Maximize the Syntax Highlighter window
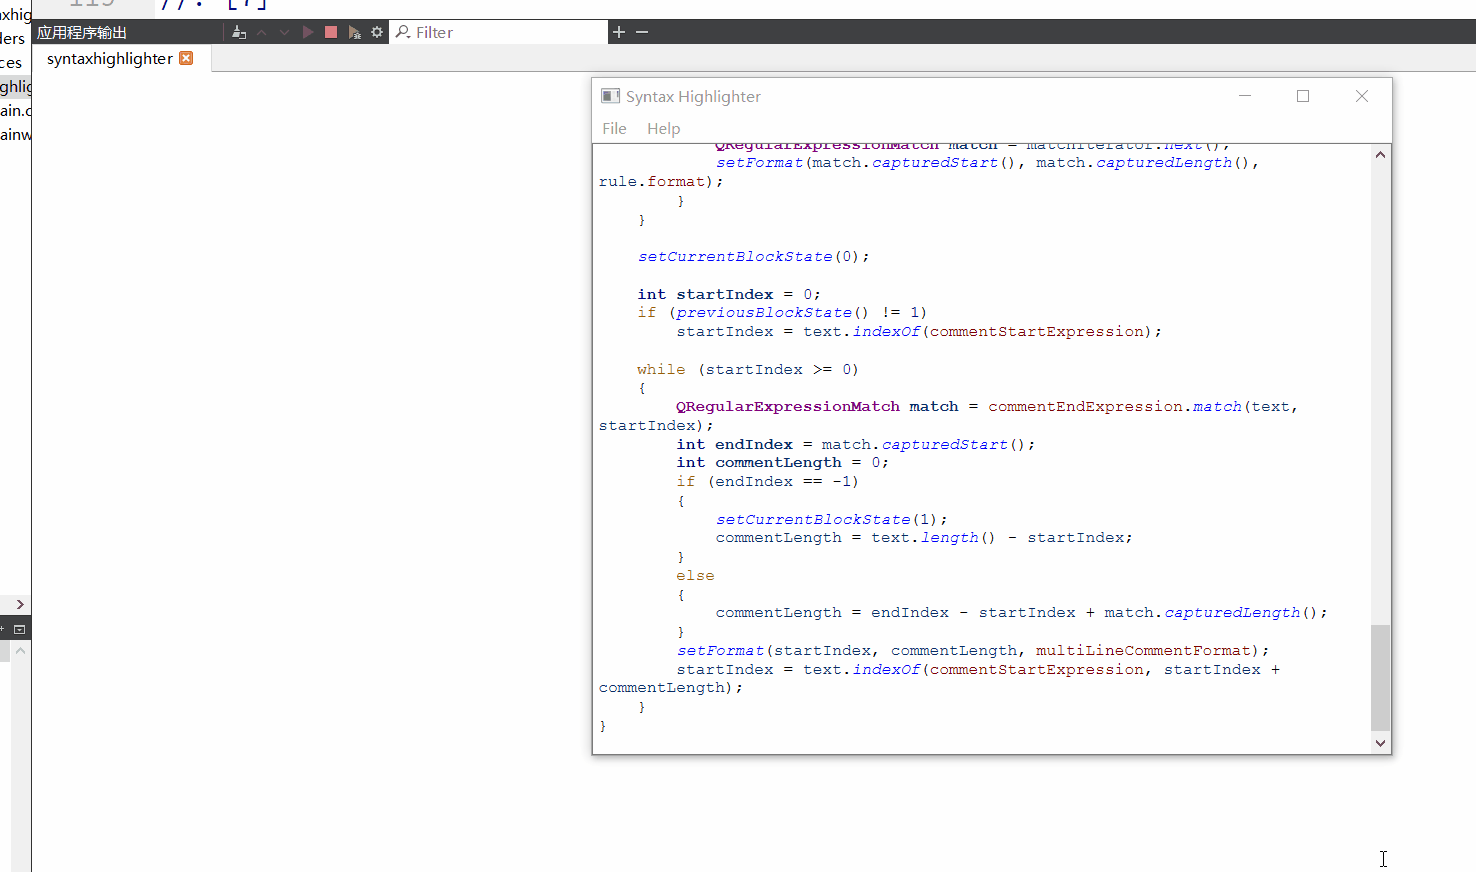 [1303, 96]
